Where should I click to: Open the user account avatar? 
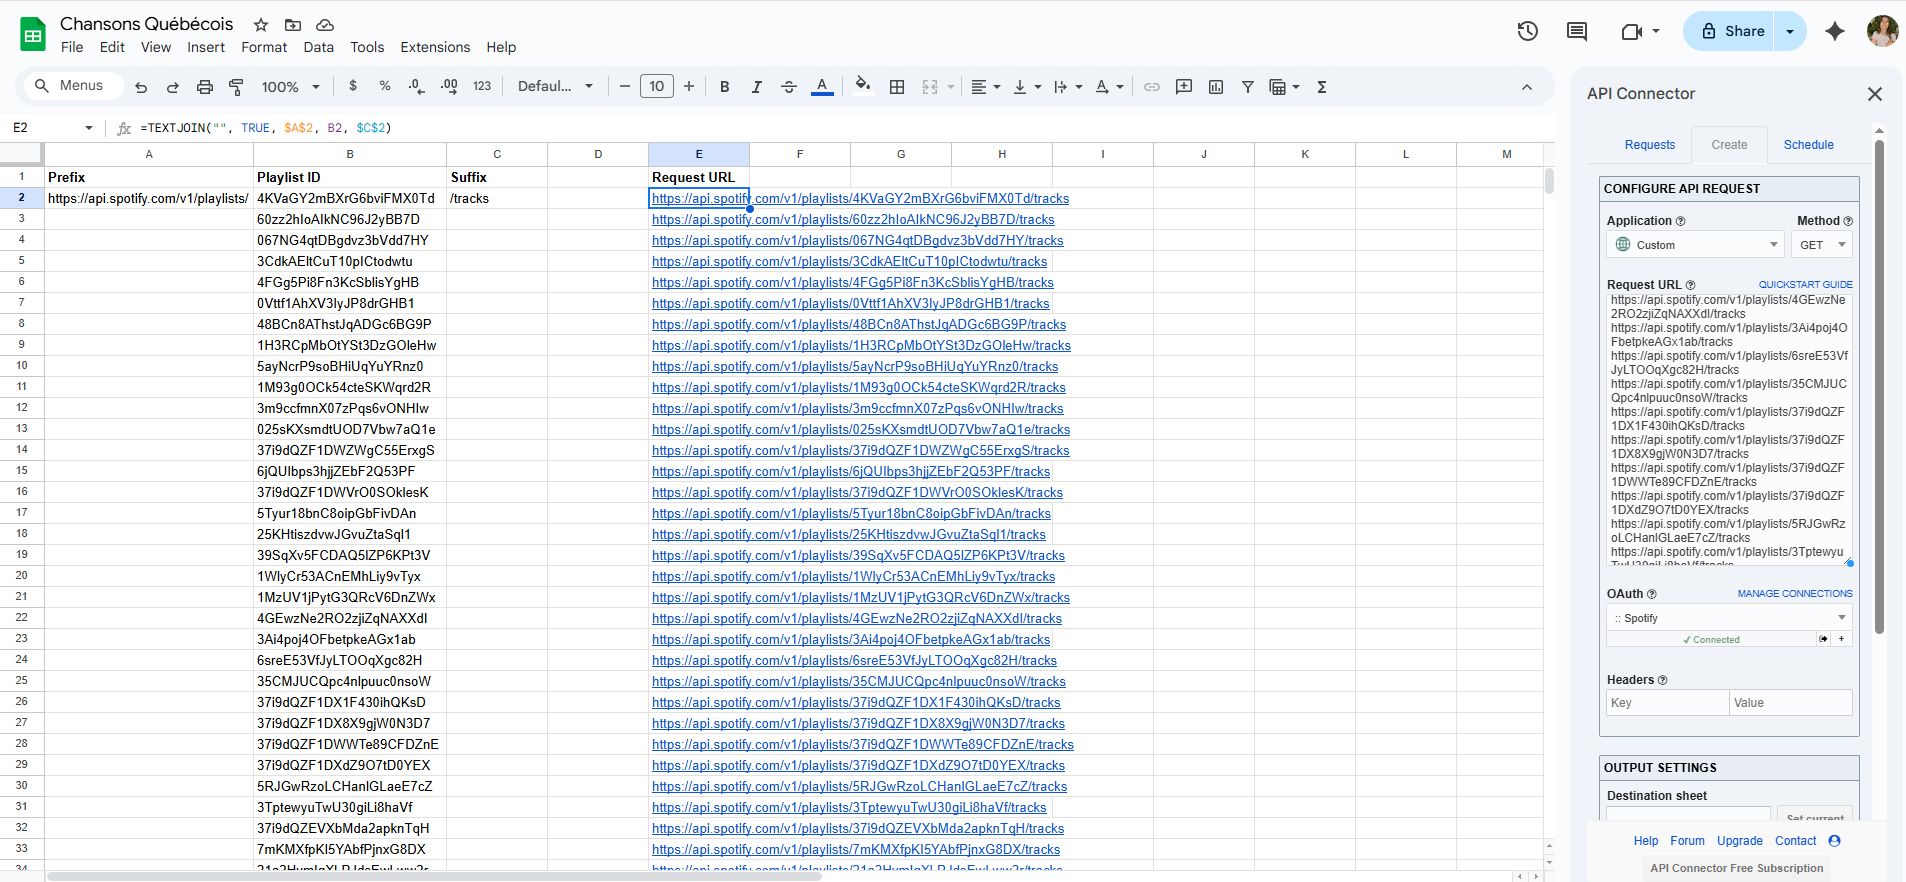1883,31
